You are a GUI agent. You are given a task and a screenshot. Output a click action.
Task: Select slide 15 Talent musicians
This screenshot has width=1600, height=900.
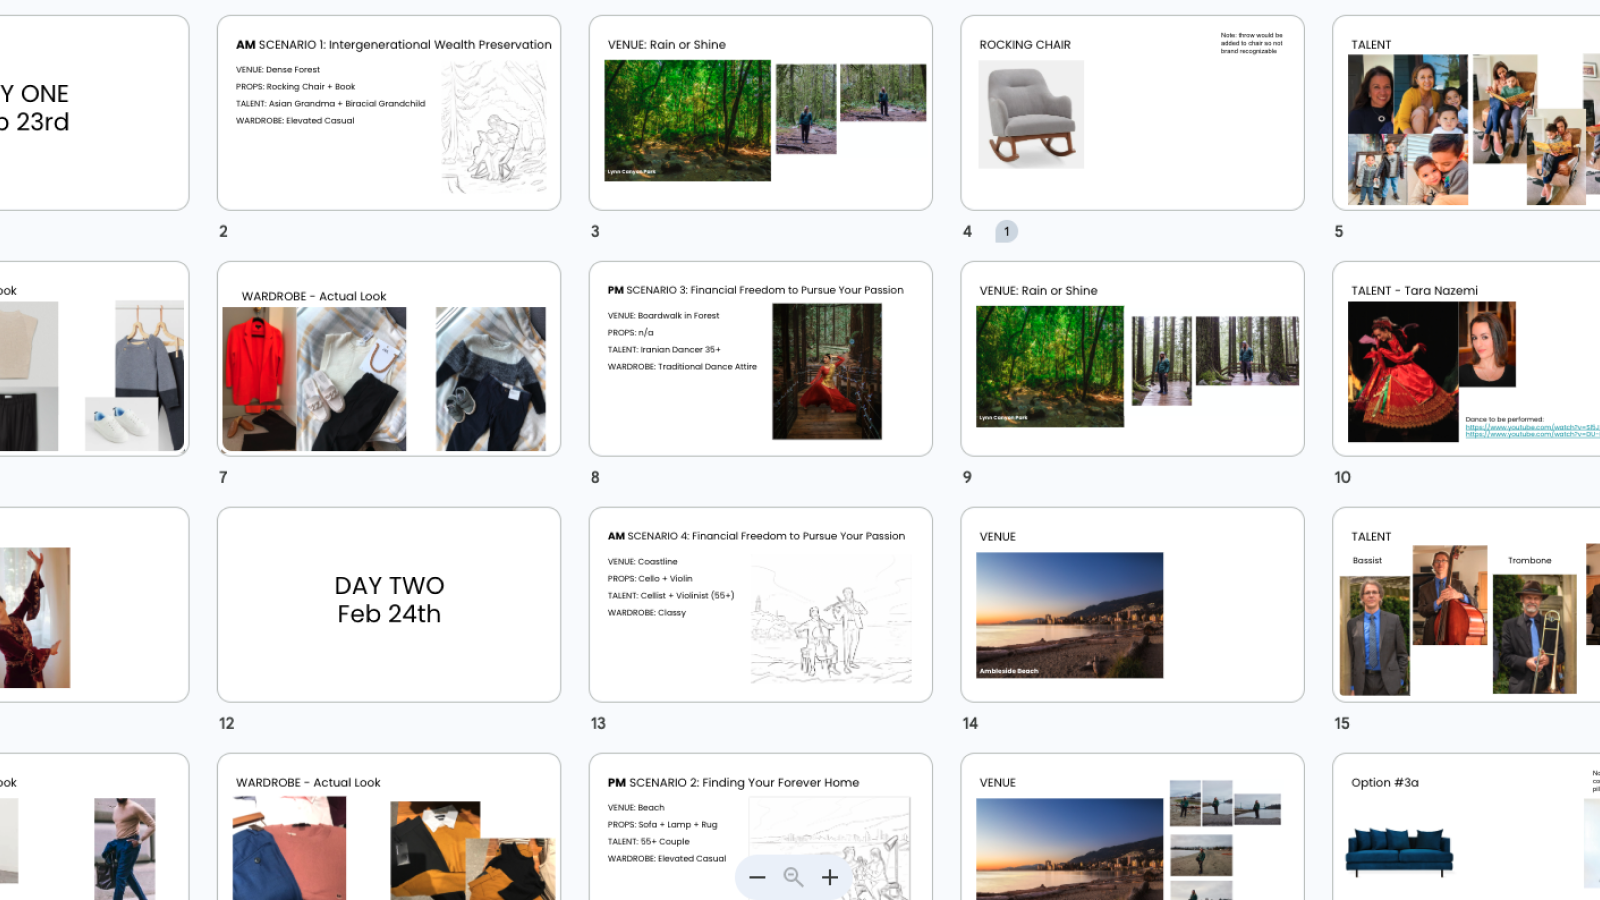click(1466, 605)
